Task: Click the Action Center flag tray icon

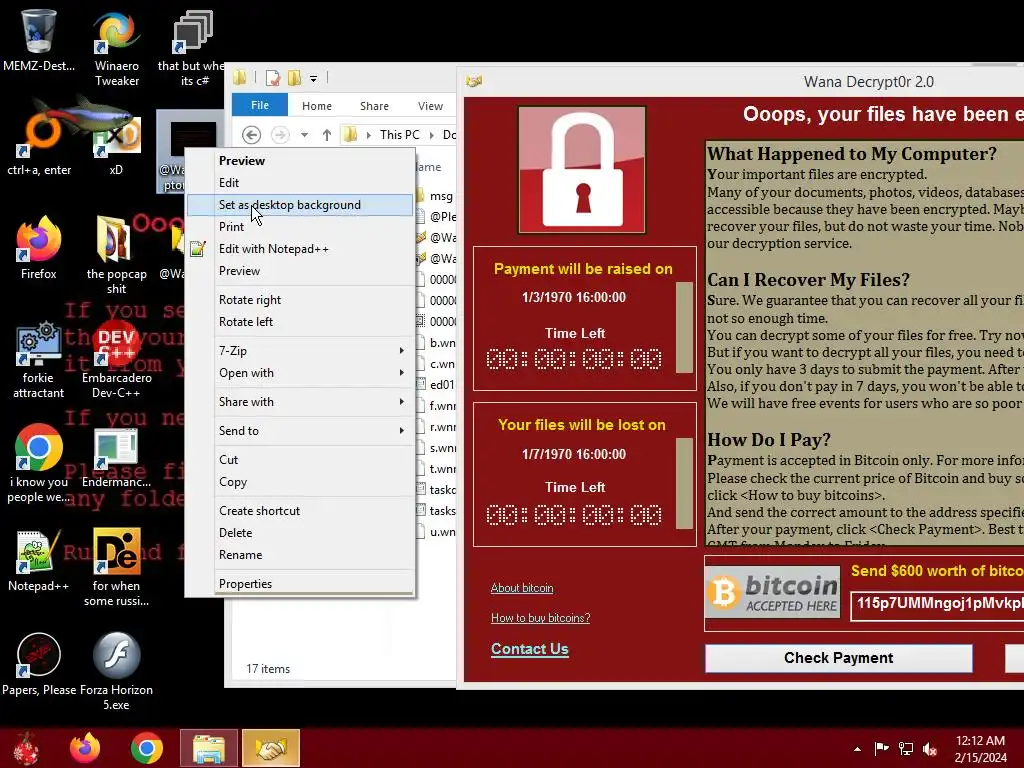Action: click(881, 749)
